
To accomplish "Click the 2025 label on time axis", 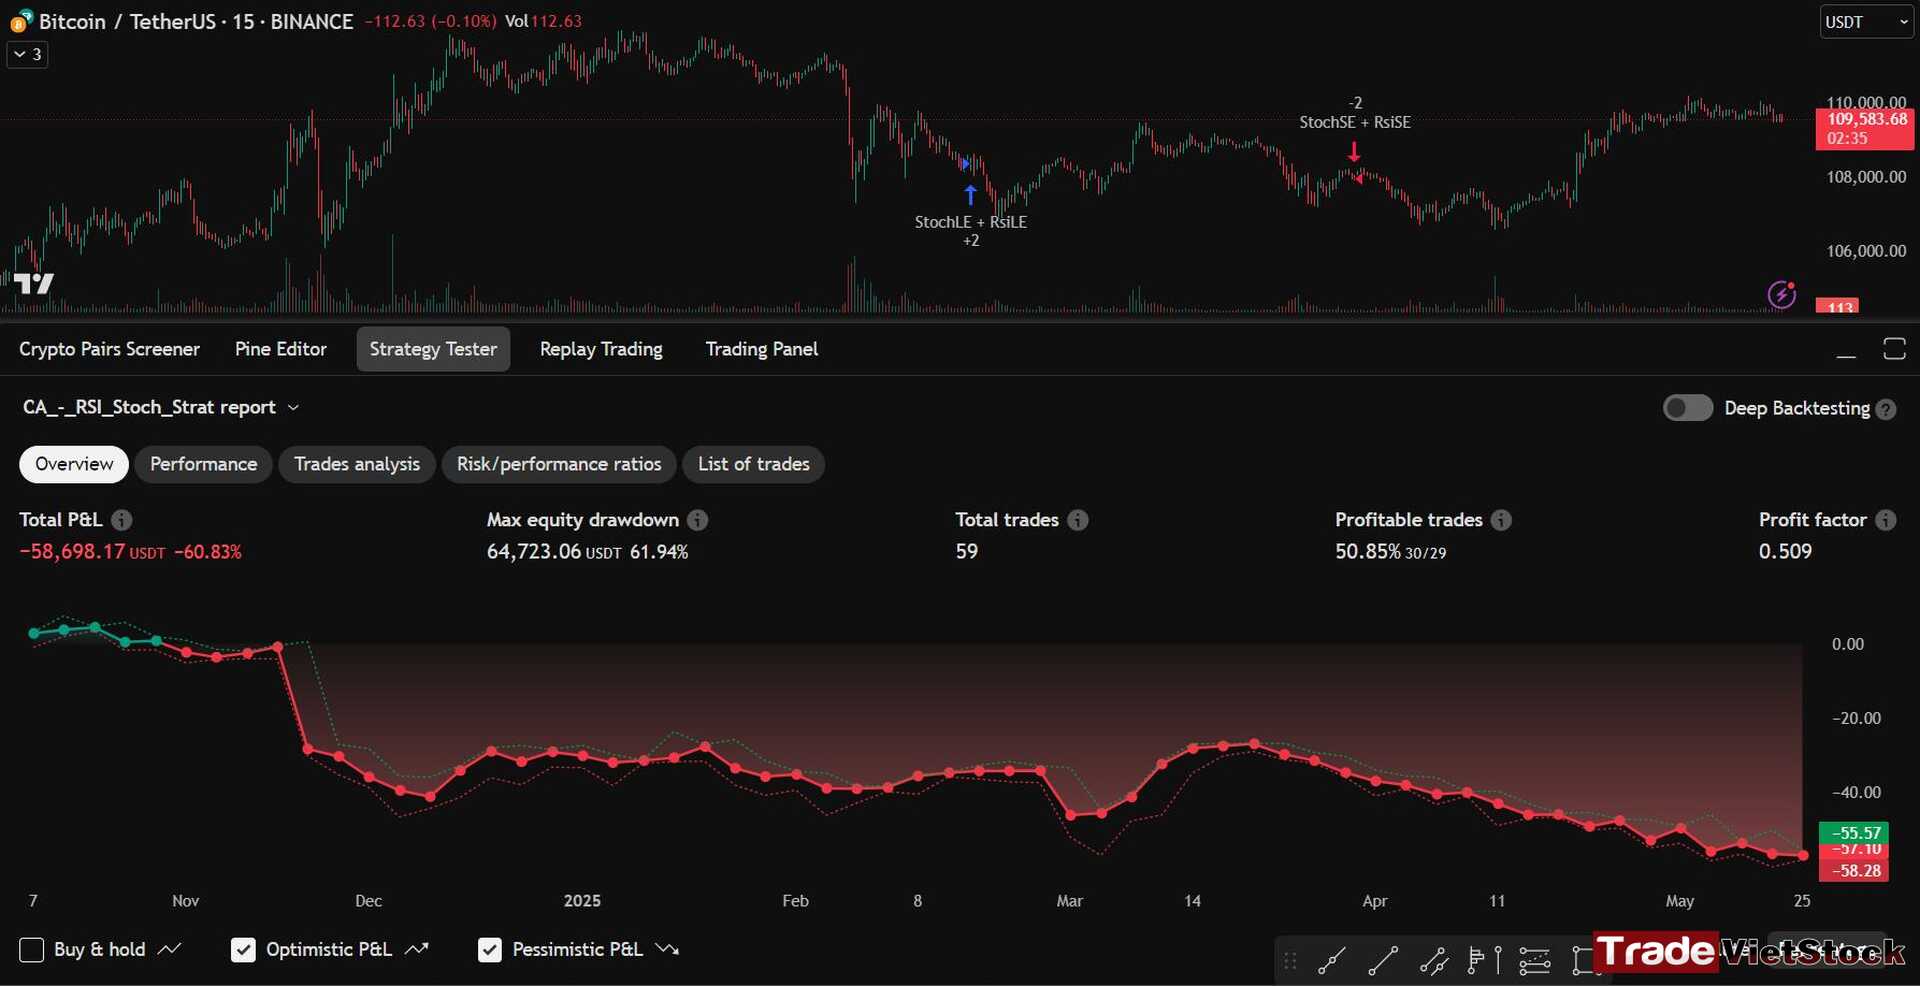I will (582, 901).
